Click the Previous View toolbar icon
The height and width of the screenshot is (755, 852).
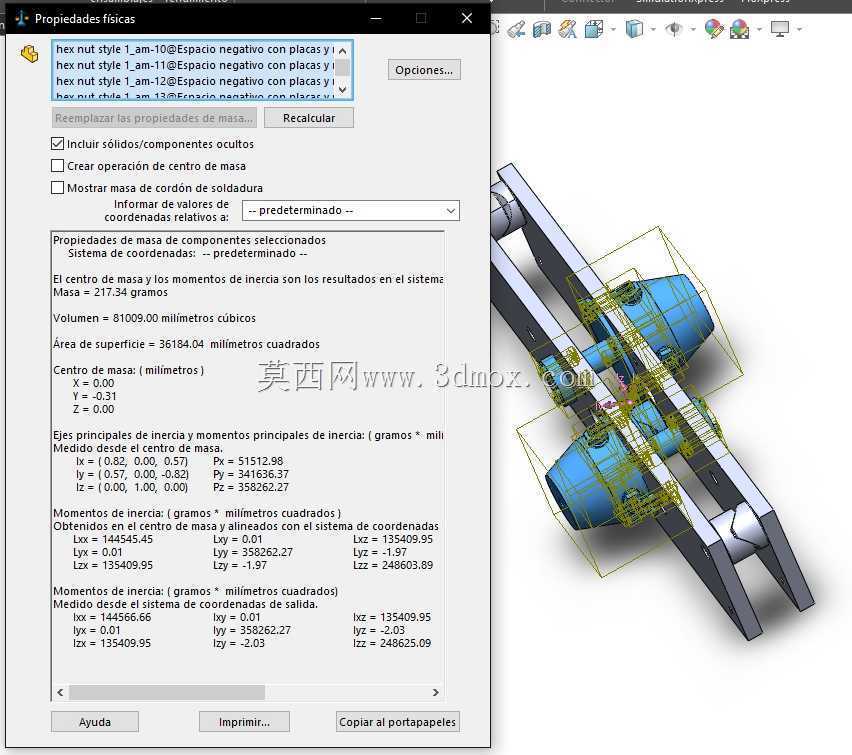click(x=517, y=29)
